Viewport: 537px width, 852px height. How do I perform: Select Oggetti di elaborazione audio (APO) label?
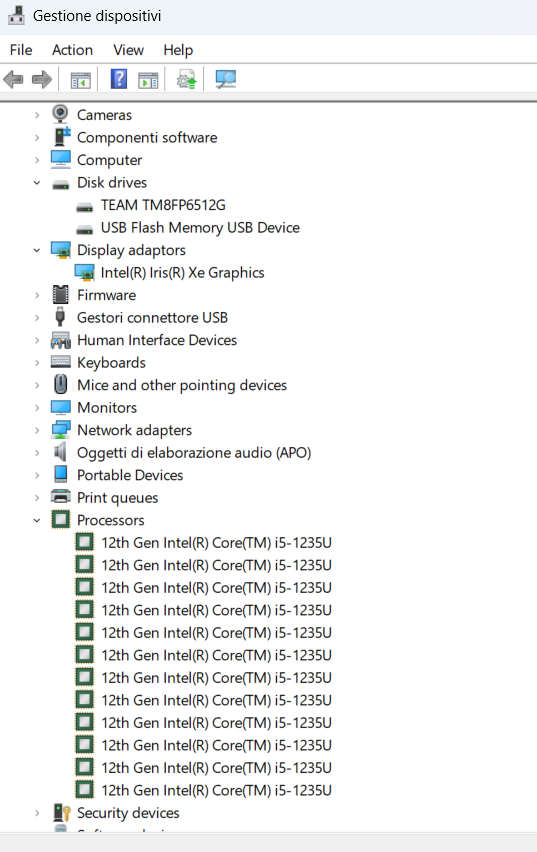pos(194,453)
